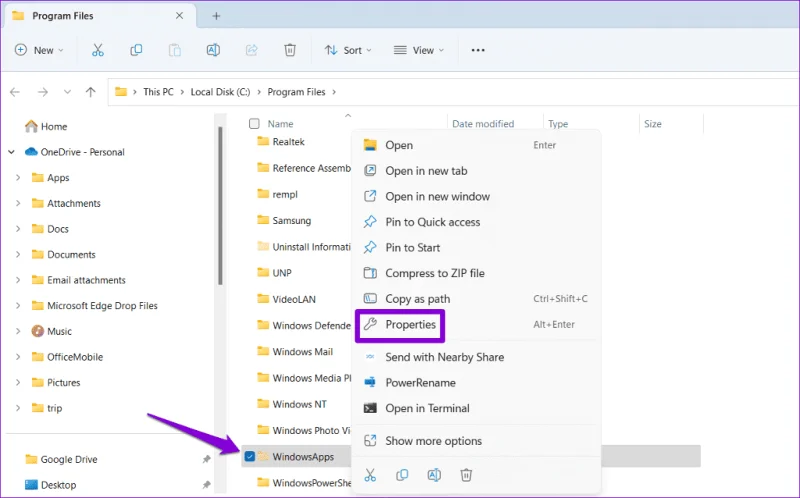Click Local Disk (C:) in breadcrumb
800x498 pixels.
[x=220, y=92]
